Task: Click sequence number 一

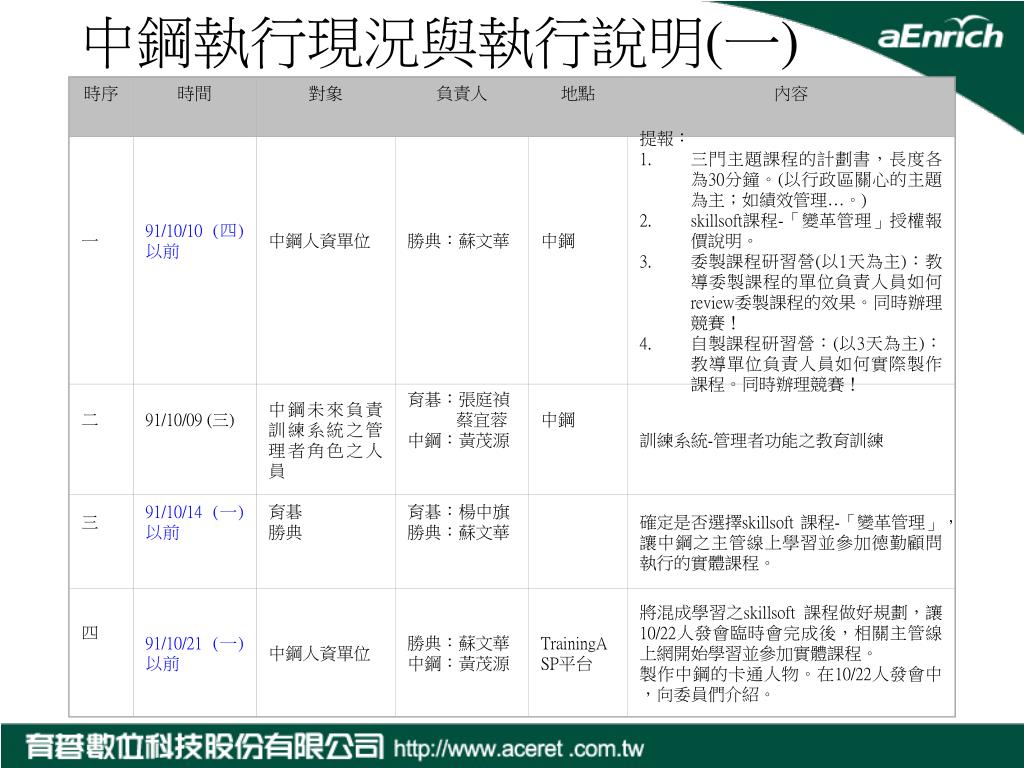Action: pos(90,241)
